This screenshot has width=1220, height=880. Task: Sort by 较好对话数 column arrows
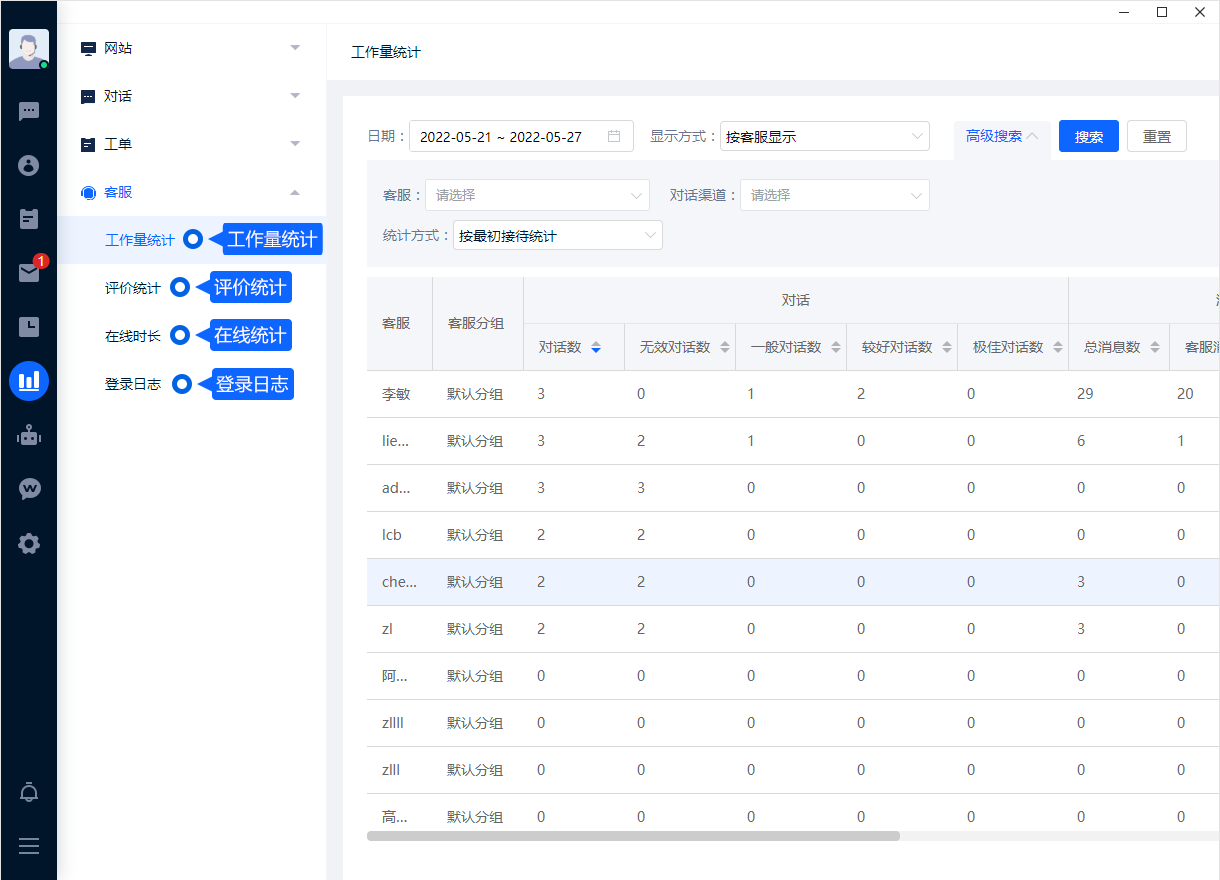[947, 347]
